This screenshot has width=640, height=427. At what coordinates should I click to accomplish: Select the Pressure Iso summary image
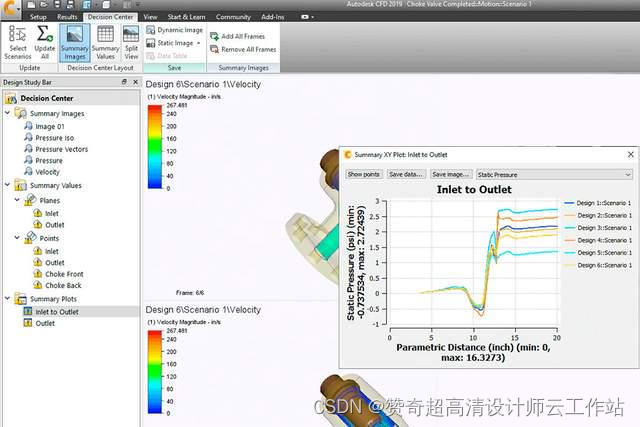click(x=49, y=138)
